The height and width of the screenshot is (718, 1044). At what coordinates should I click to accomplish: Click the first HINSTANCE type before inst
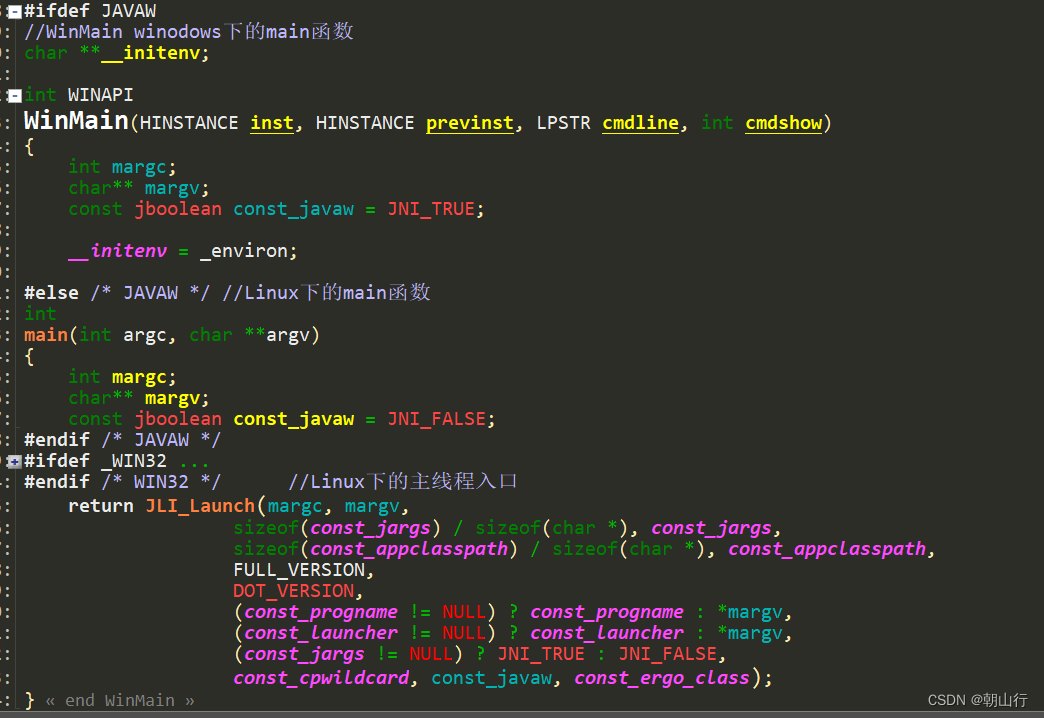pos(188,123)
